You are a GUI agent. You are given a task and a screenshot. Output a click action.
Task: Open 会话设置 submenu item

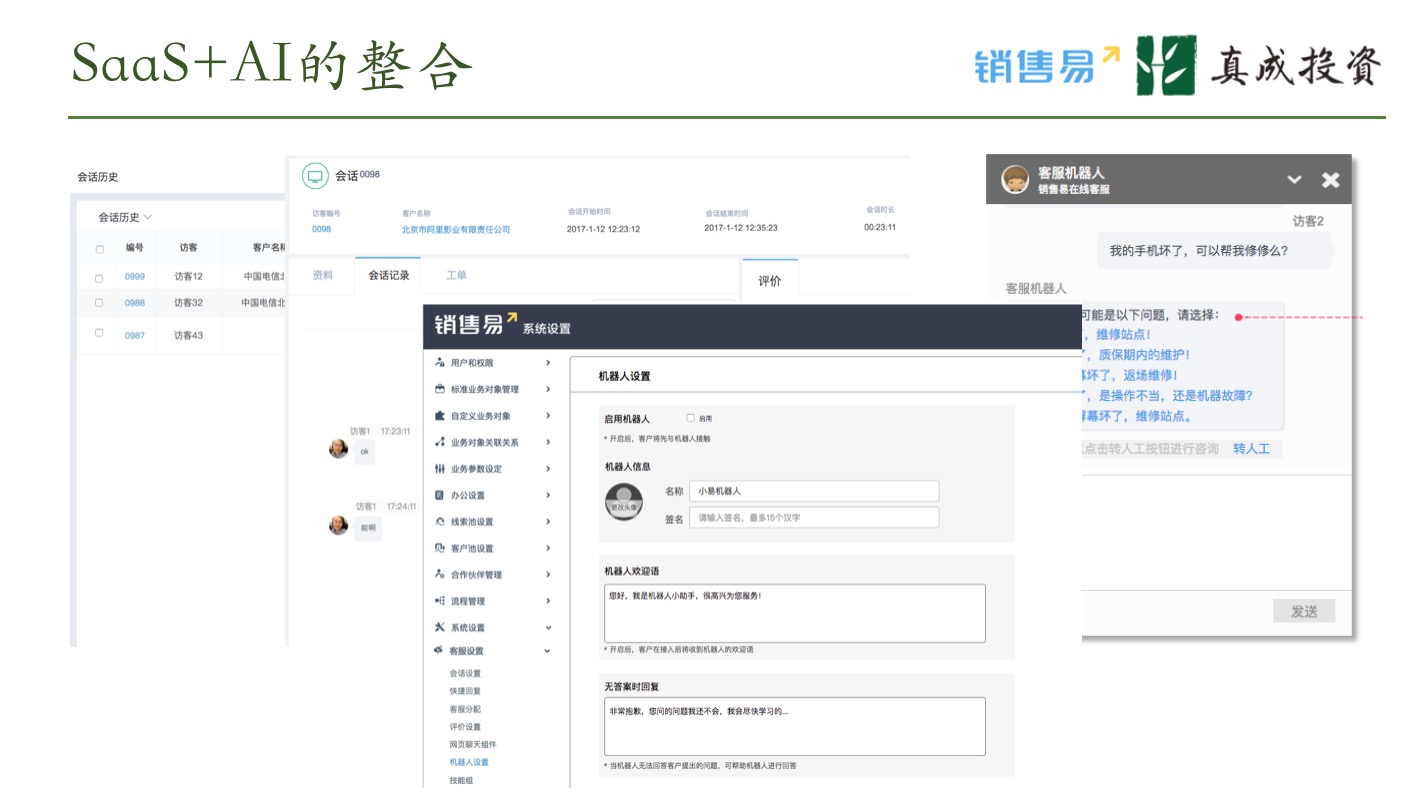click(x=465, y=673)
